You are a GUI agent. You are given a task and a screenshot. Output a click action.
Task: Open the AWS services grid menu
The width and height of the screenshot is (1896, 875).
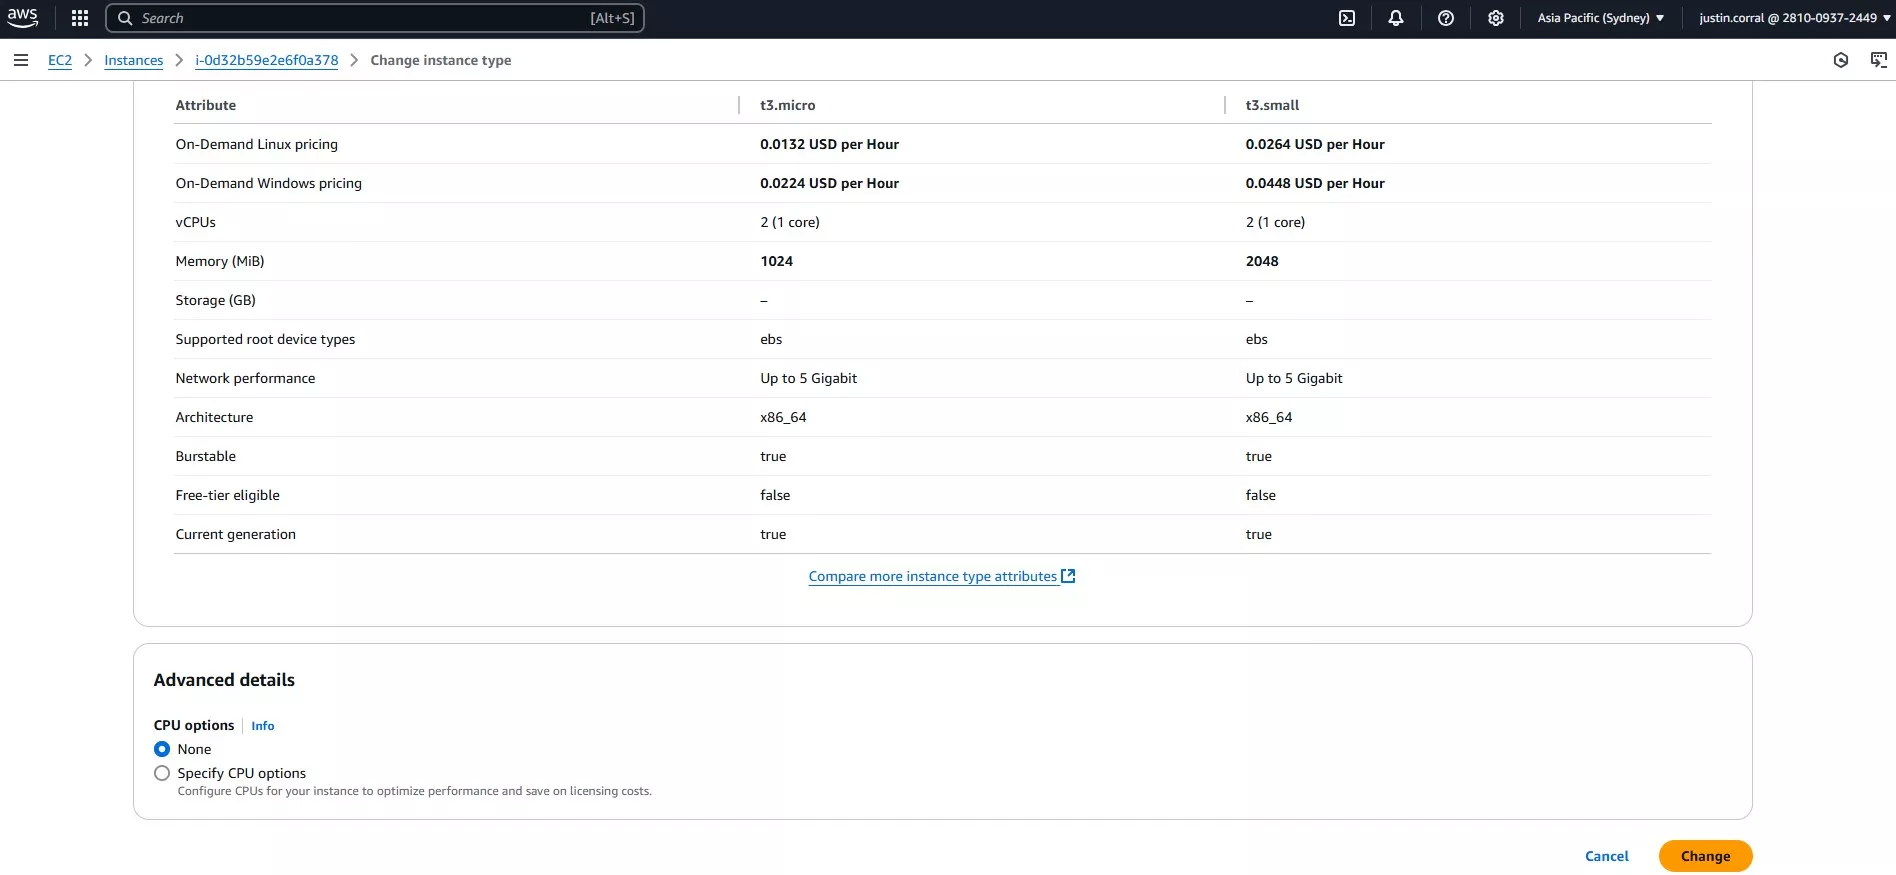coord(80,18)
